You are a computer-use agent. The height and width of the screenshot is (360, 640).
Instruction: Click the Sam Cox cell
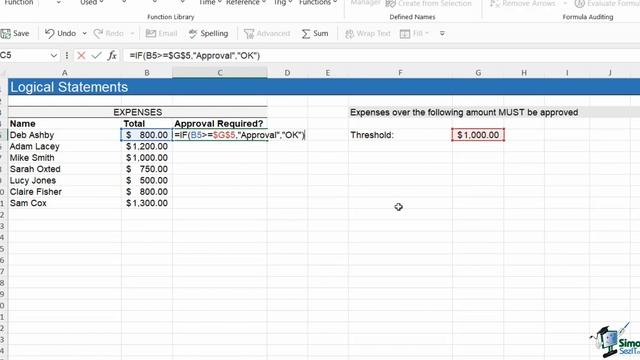click(x=64, y=203)
